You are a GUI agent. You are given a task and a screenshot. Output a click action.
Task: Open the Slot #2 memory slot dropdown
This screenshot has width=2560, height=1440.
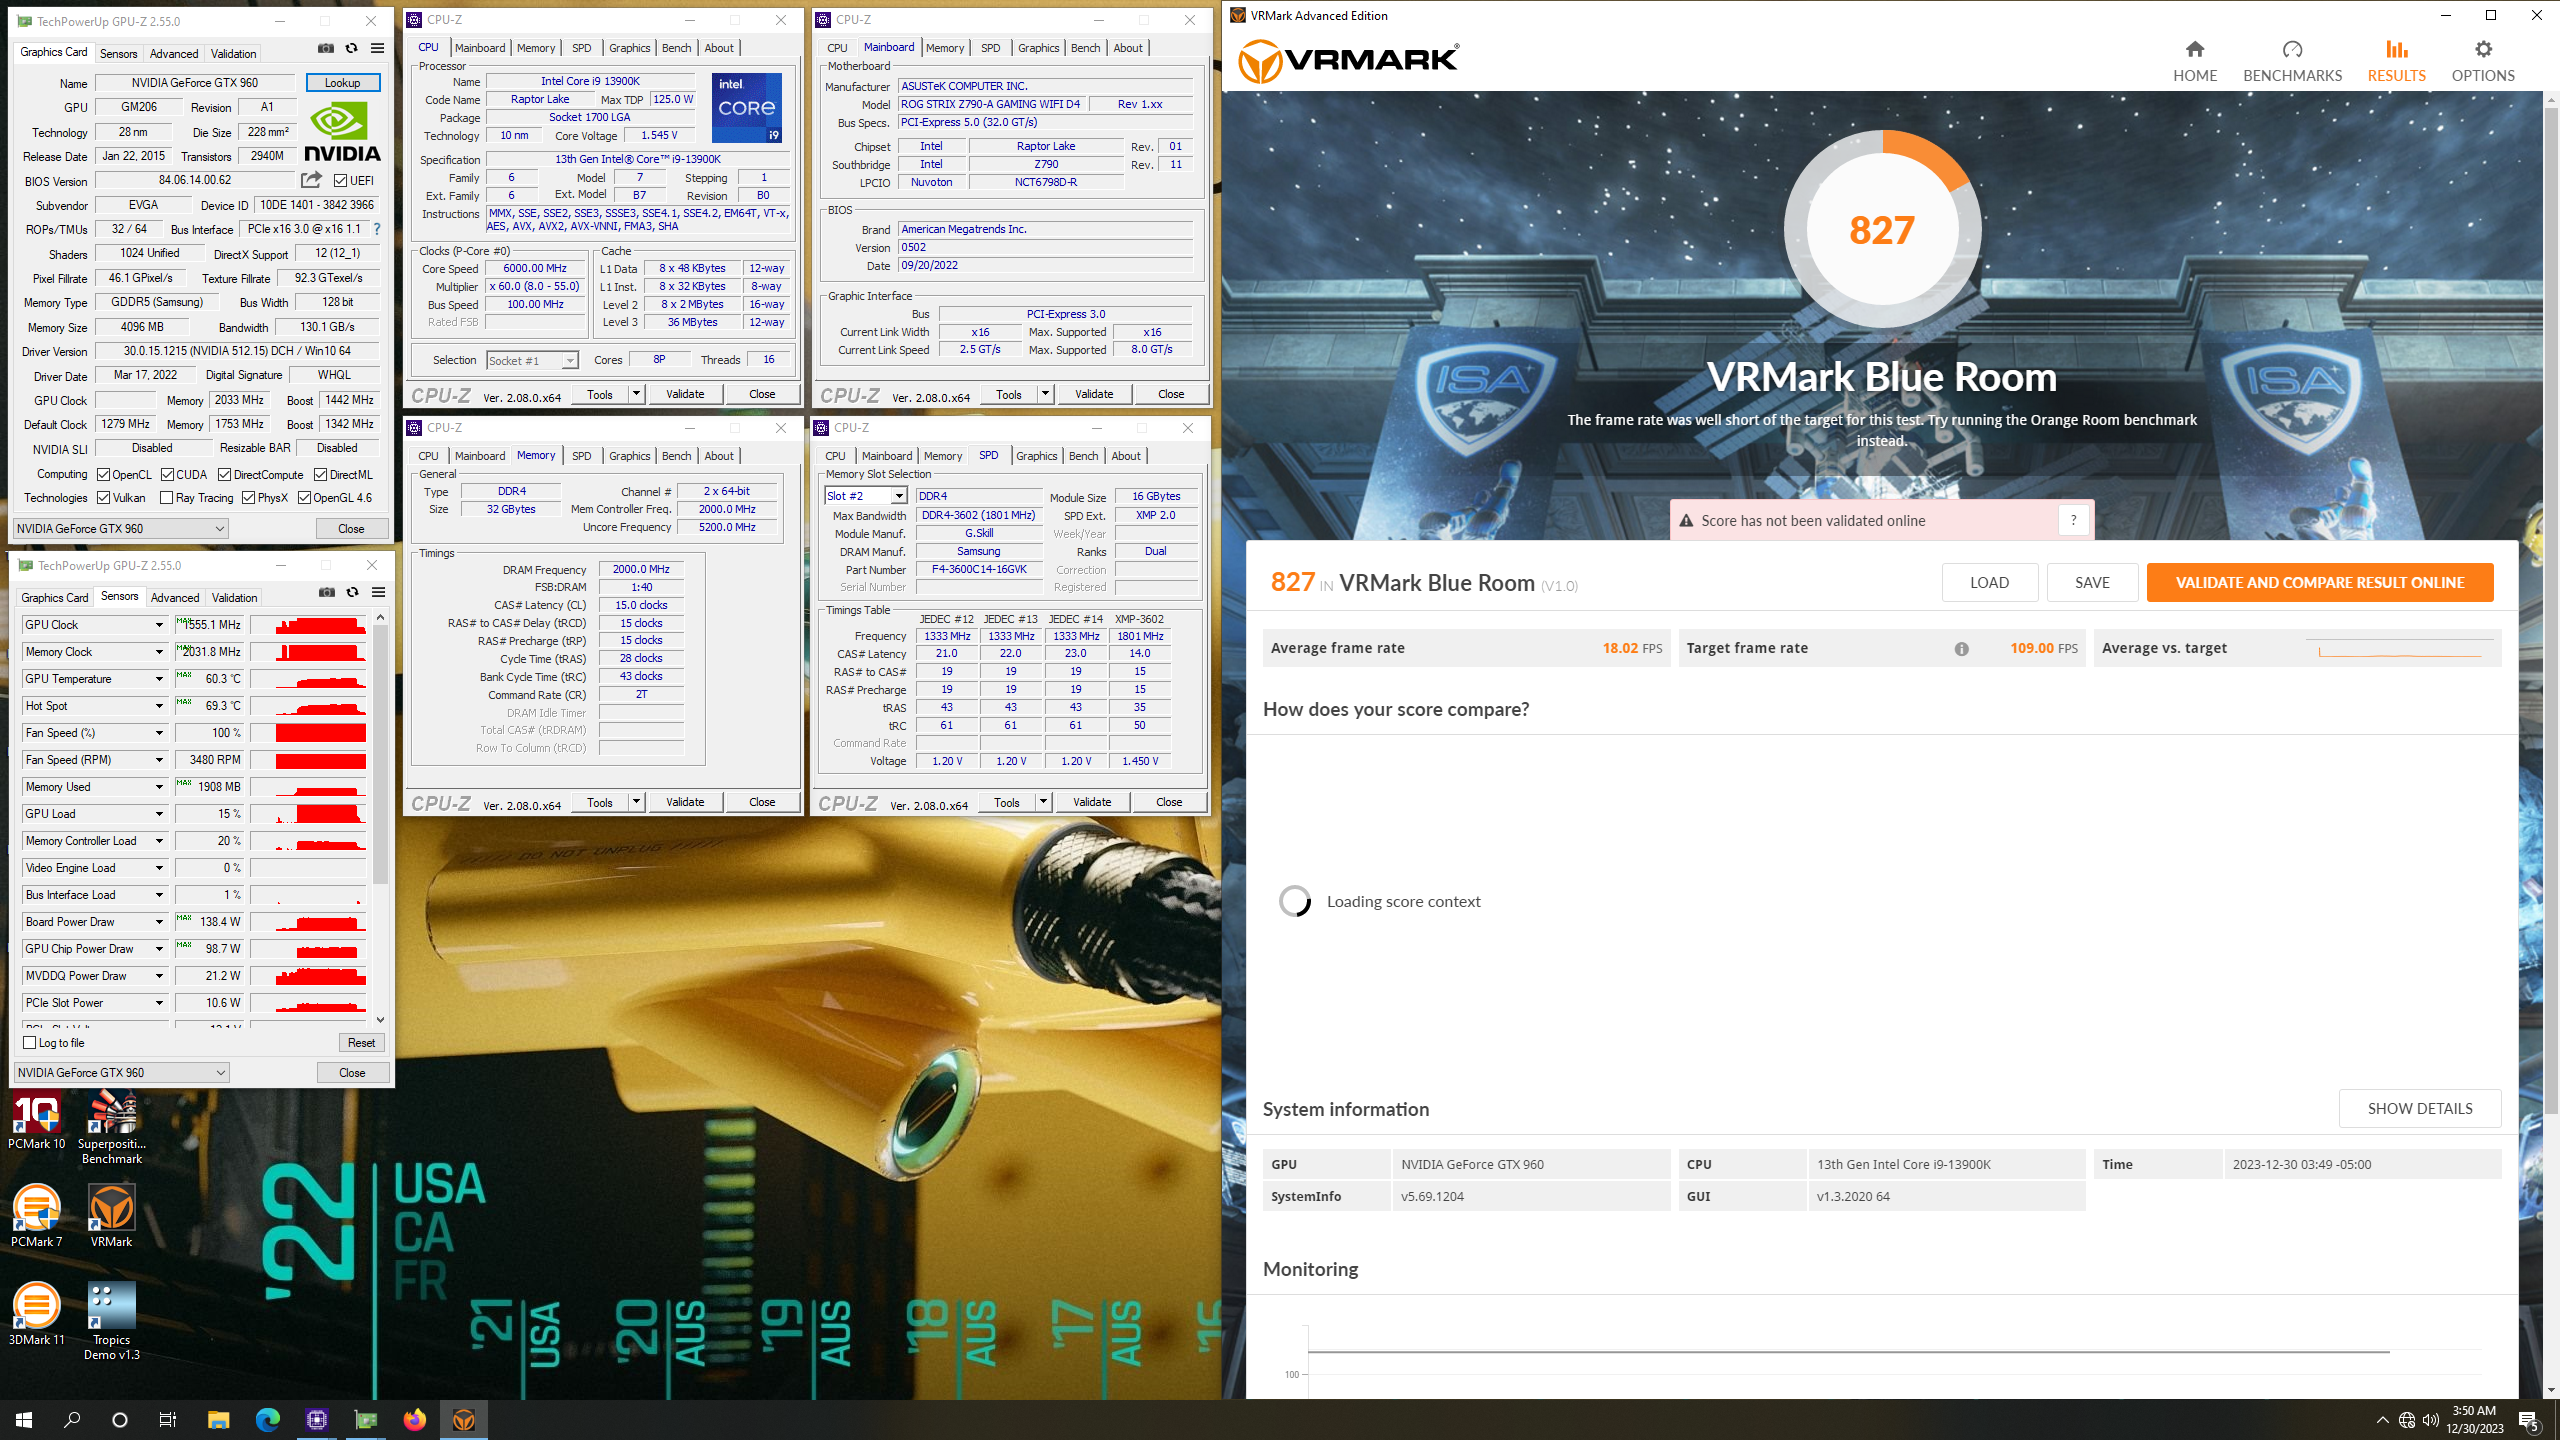(866, 496)
